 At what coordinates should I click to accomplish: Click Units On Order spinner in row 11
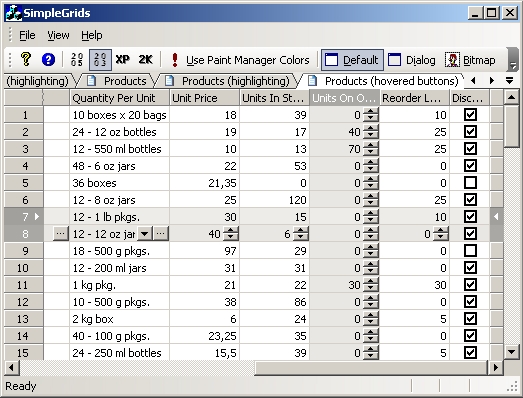tap(371, 285)
